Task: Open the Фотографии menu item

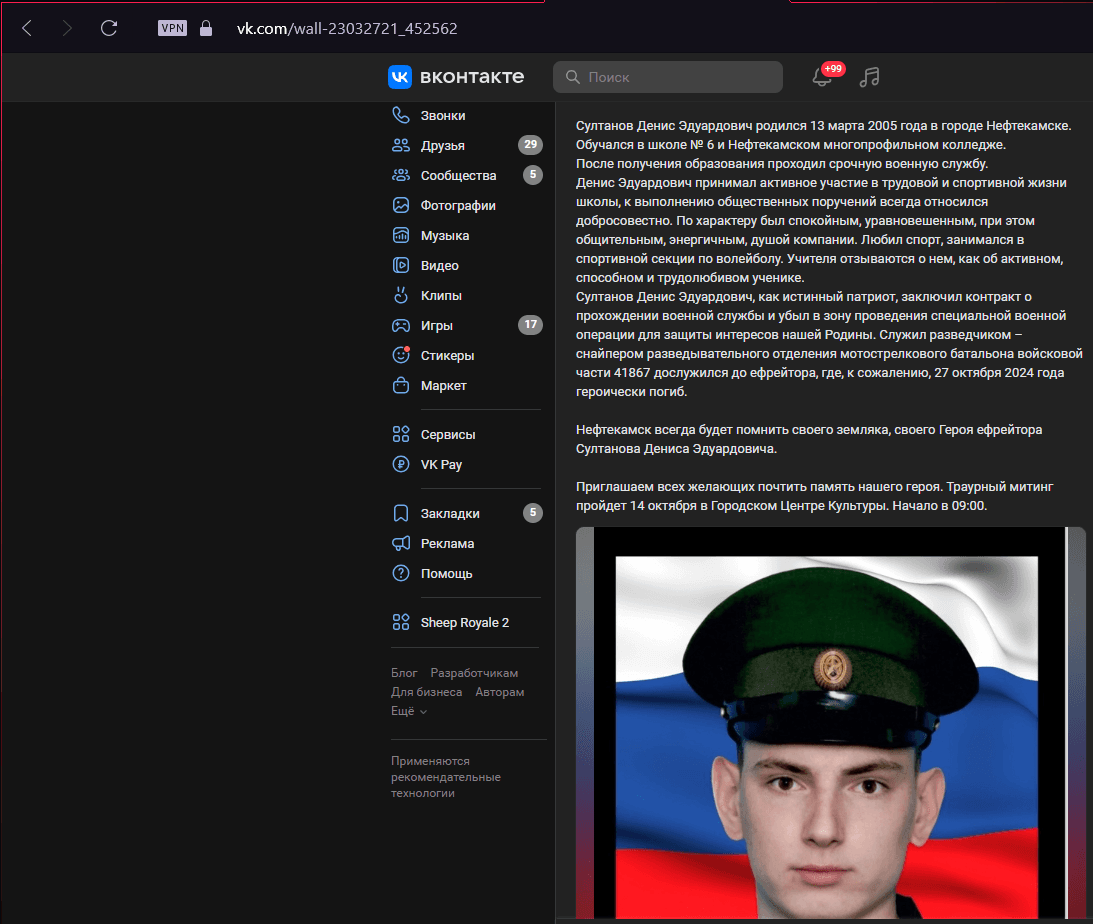Action: 458,206
